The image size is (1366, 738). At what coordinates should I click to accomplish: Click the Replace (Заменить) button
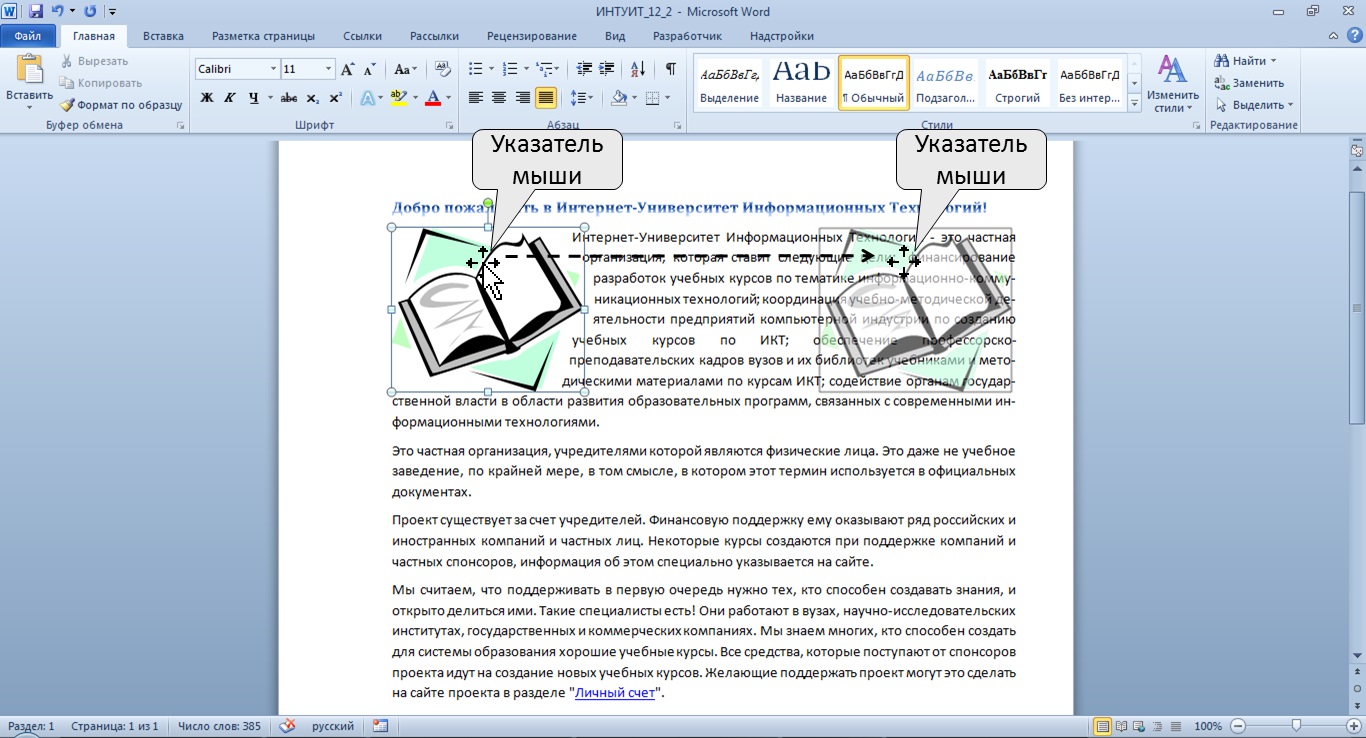click(1249, 83)
